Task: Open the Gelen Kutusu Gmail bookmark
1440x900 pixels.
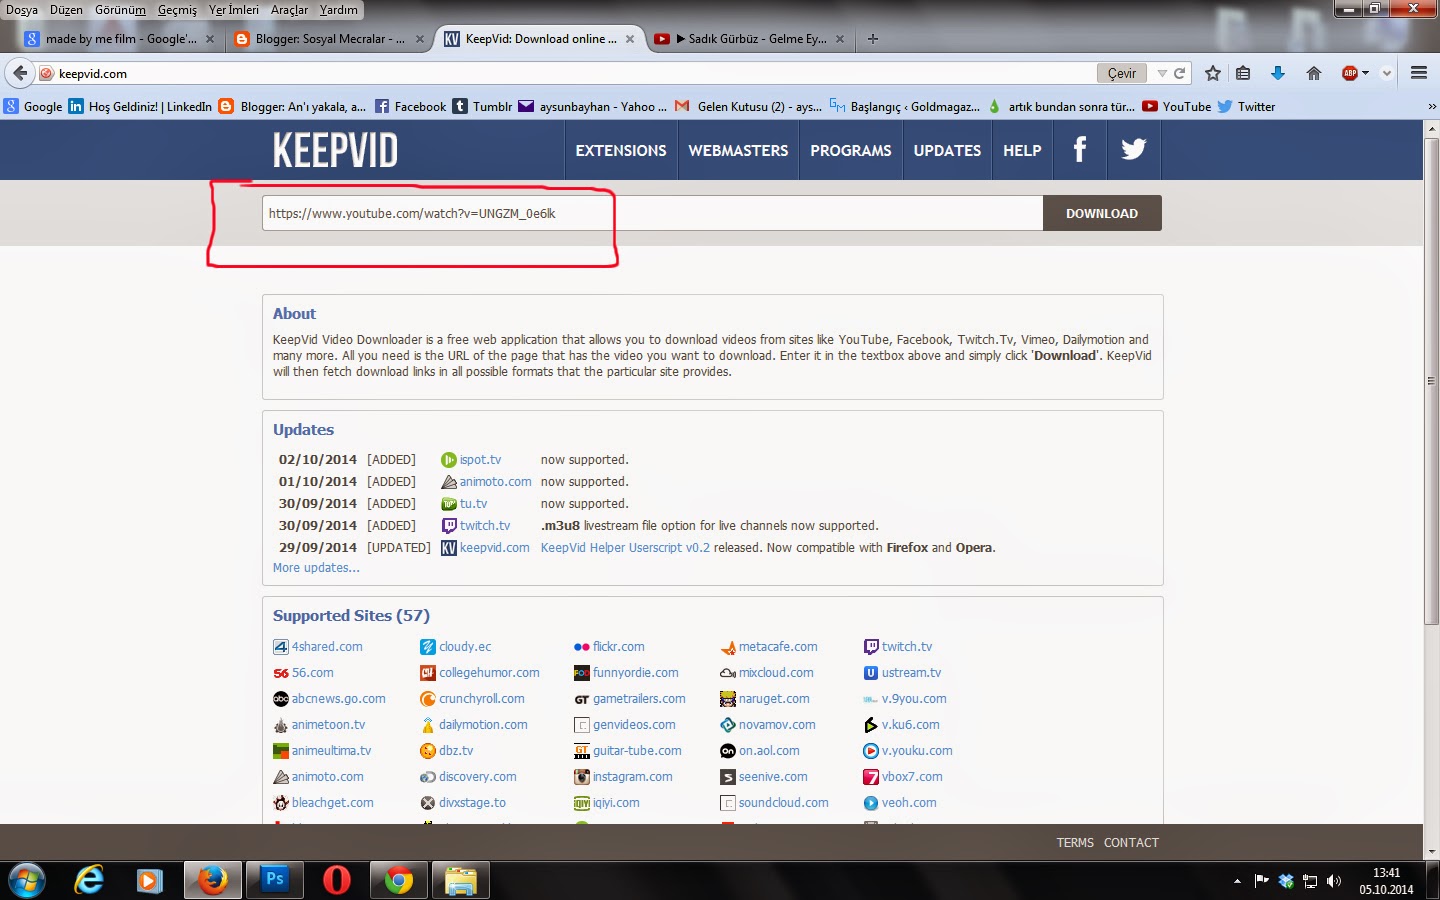Action: 748,107
